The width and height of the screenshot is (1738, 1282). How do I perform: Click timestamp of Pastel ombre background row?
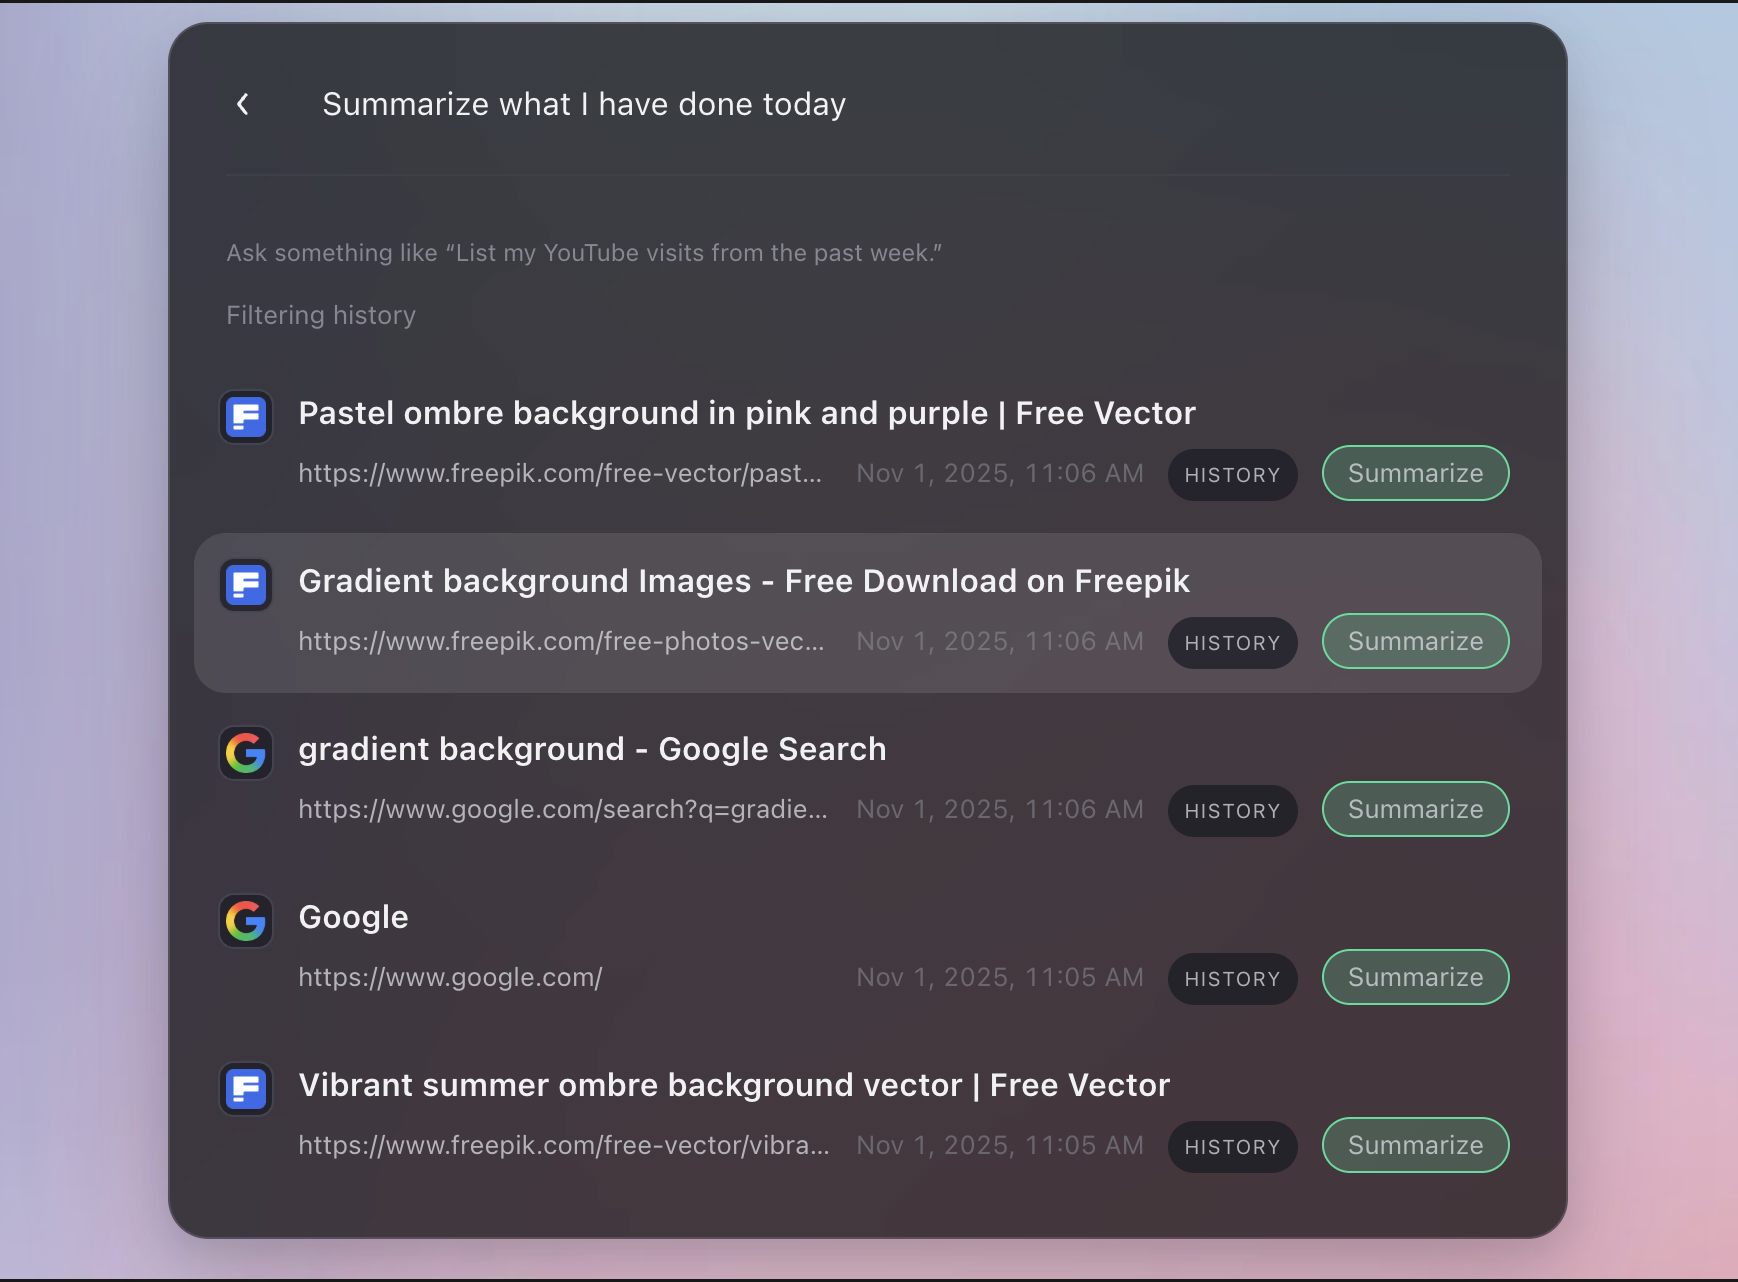pyautogui.click(x=1000, y=473)
